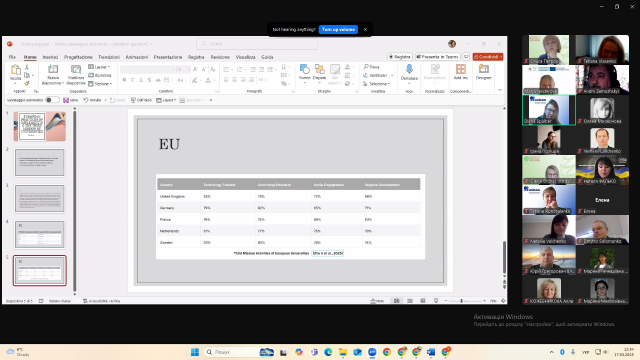The height and width of the screenshot is (360, 640).
Task: Click the Annulla undo button
Action: [92, 100]
